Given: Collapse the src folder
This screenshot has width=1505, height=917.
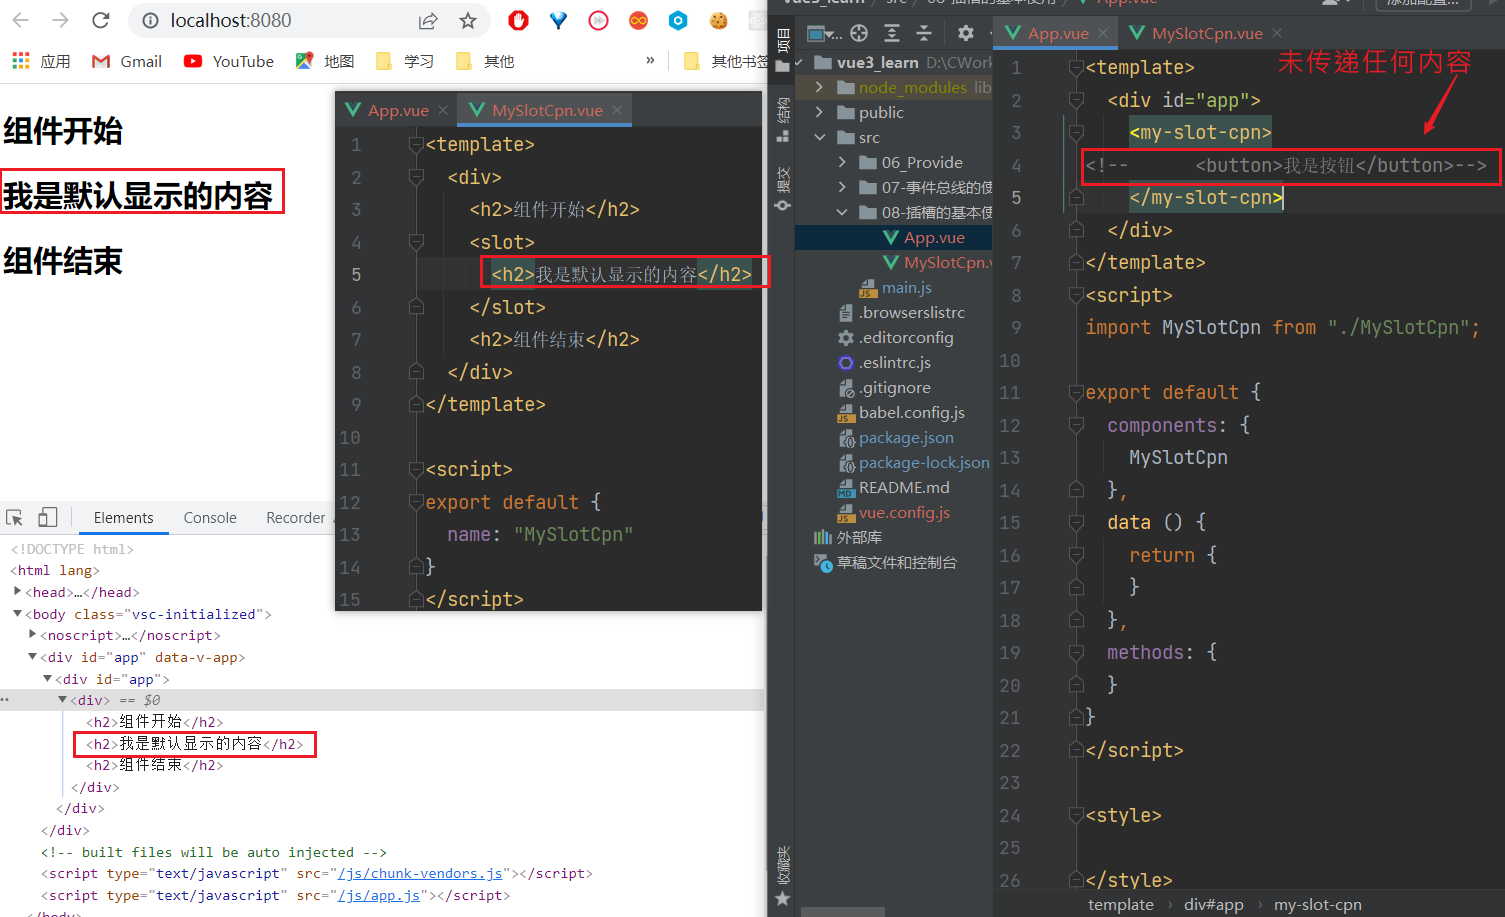Looking at the screenshot, I should pos(819,137).
